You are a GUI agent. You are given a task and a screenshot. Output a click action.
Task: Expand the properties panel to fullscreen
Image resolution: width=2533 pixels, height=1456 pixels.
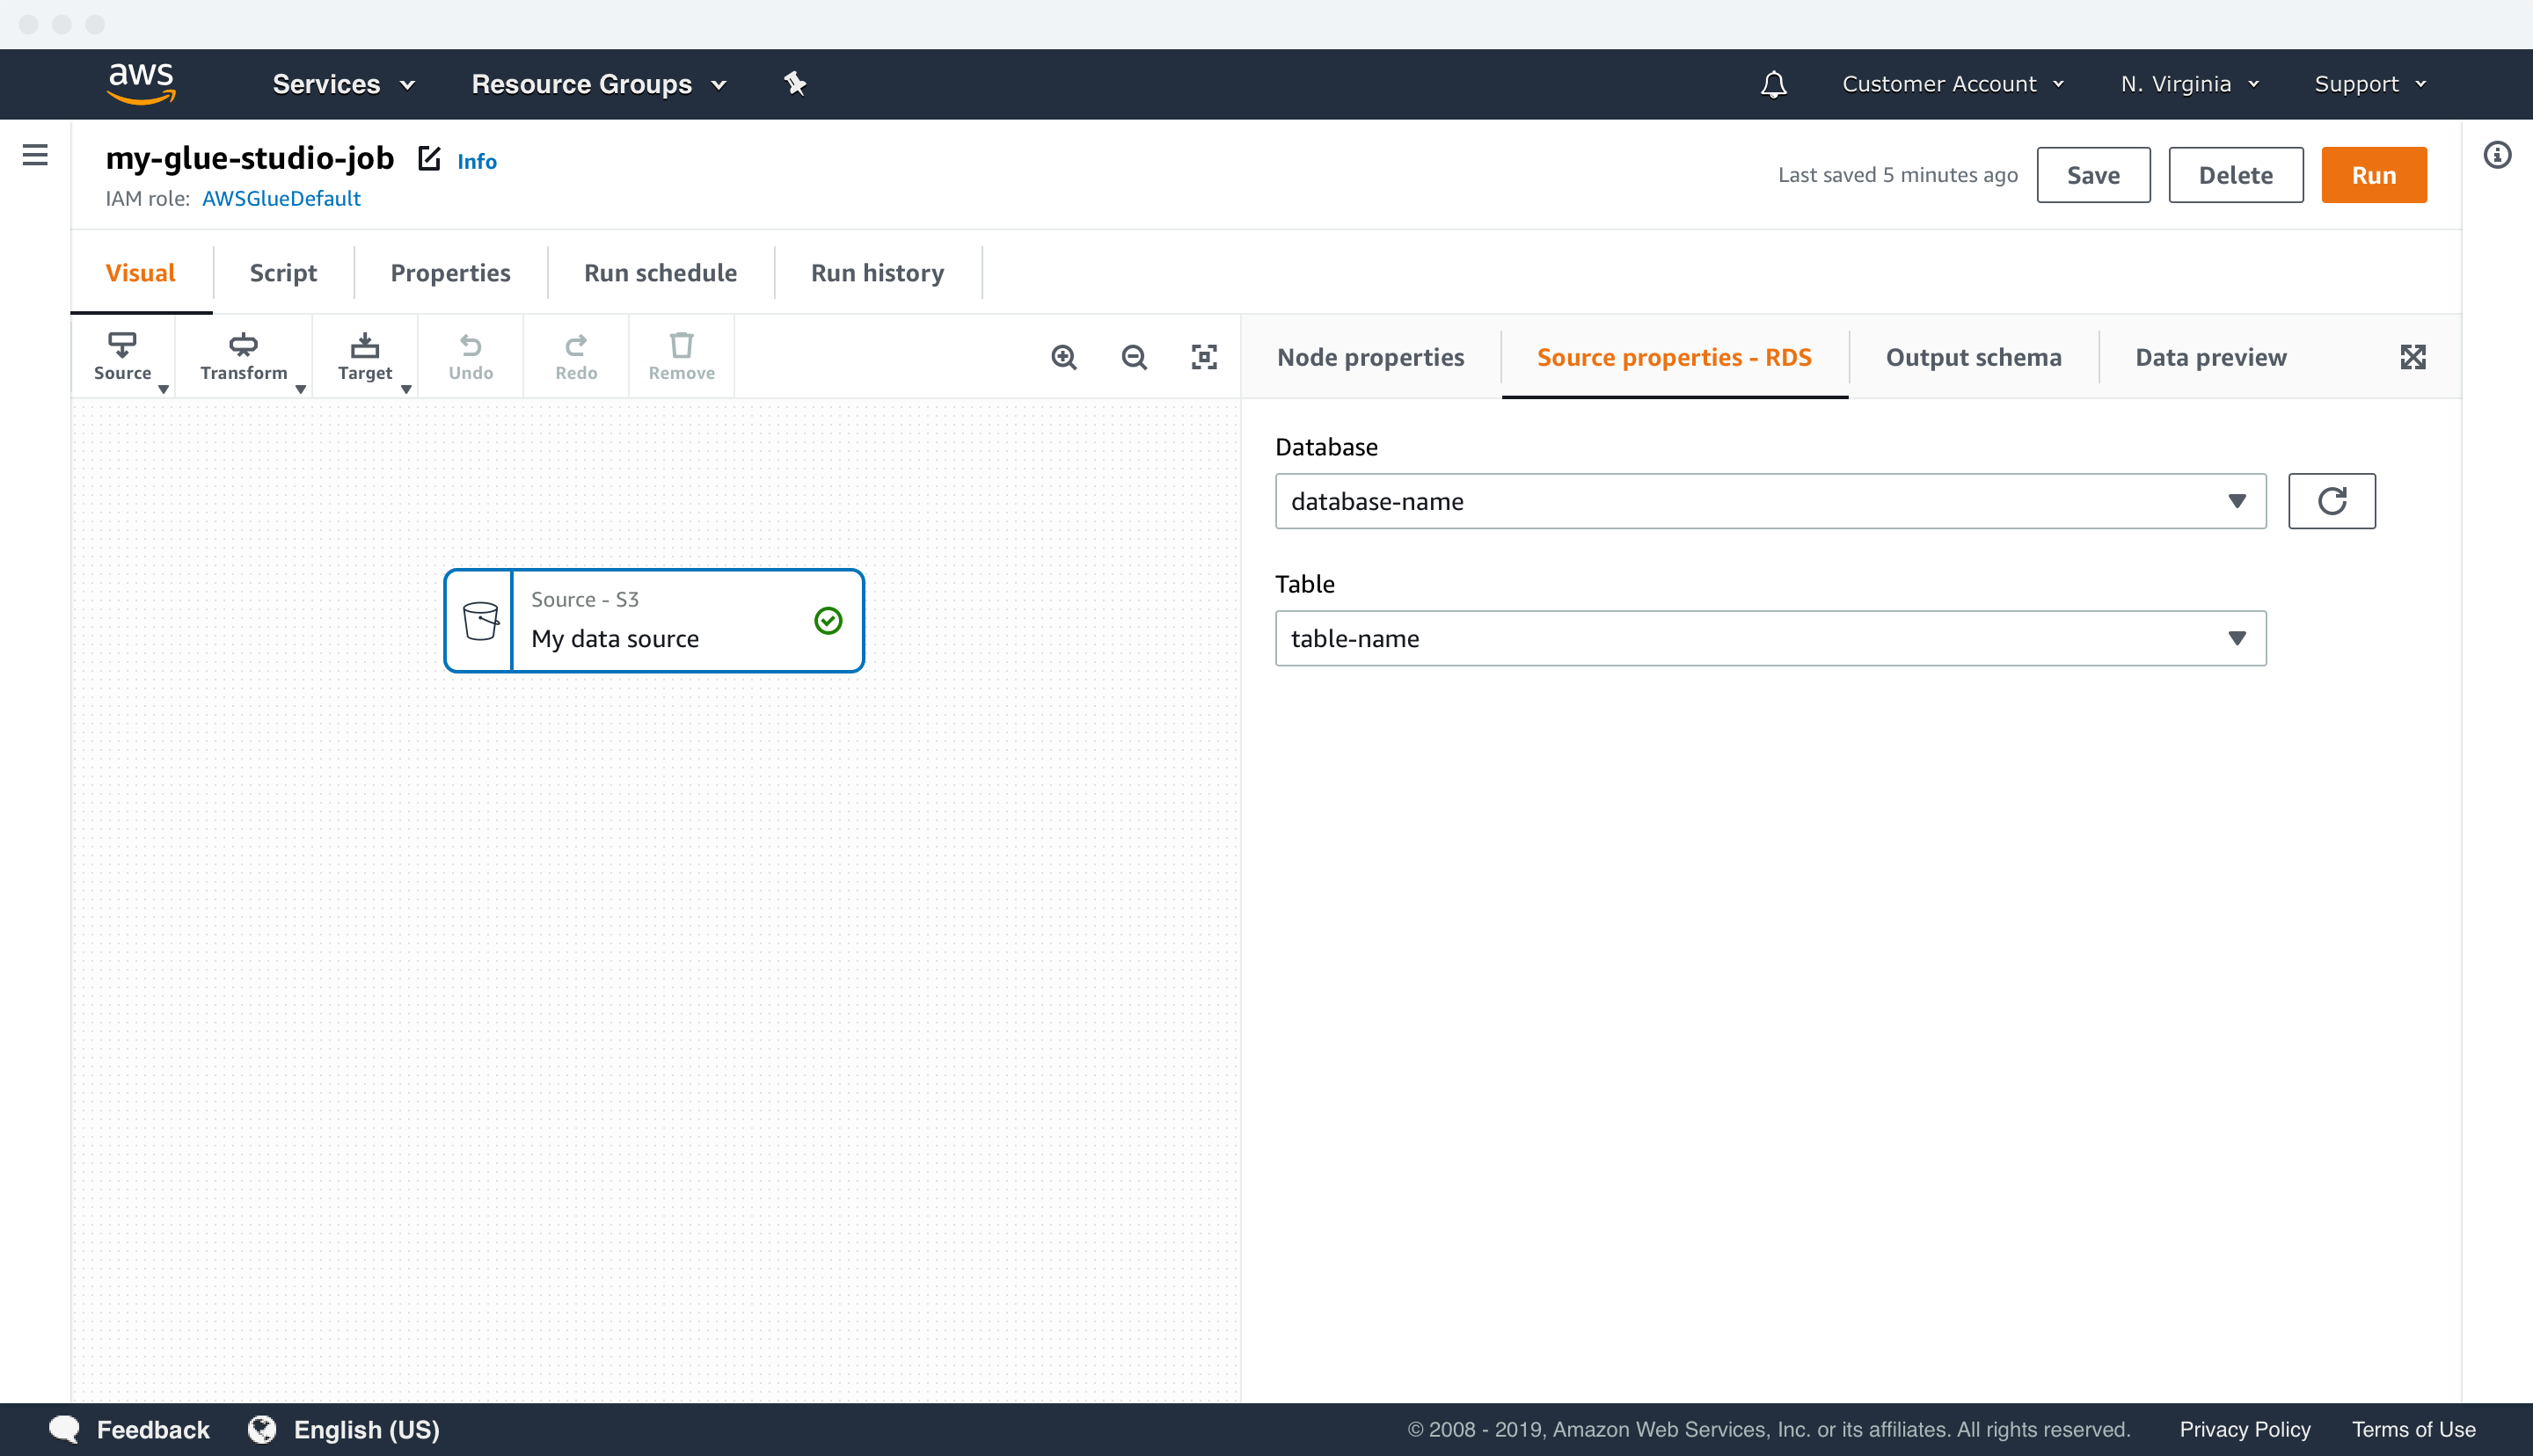[x=2412, y=357]
